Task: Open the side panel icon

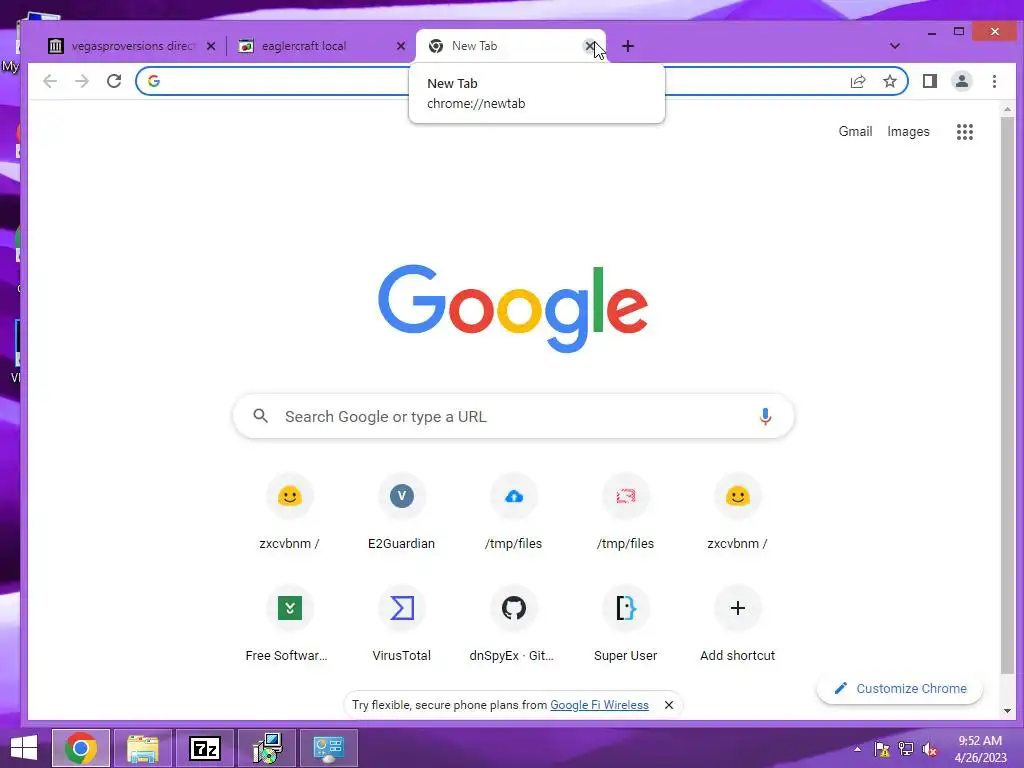Action: tap(929, 81)
